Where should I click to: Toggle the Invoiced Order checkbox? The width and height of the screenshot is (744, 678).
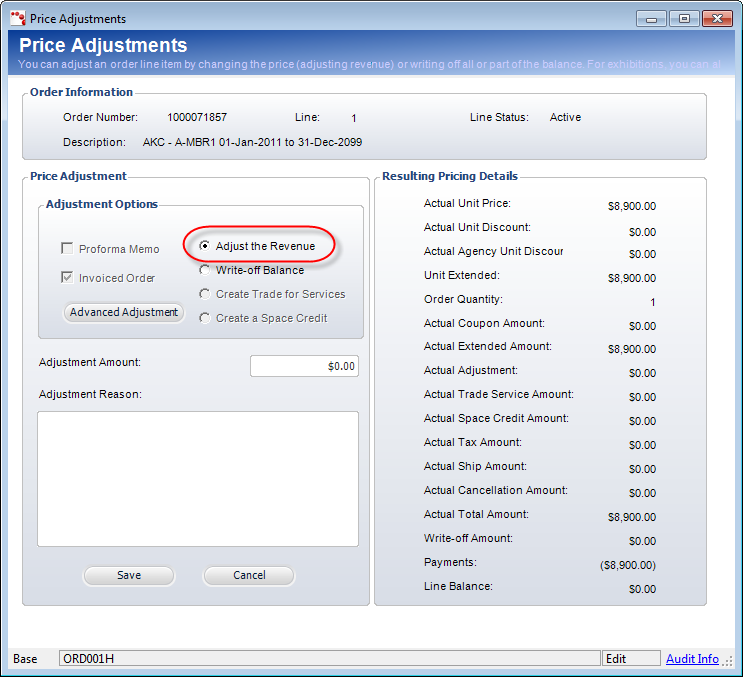coord(68,278)
